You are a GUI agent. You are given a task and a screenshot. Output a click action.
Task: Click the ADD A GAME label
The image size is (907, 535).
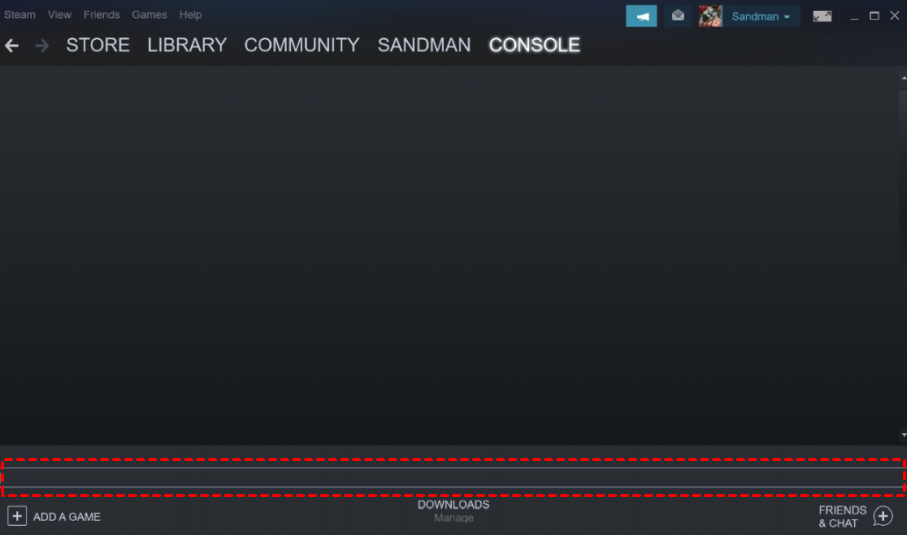[x=67, y=516]
